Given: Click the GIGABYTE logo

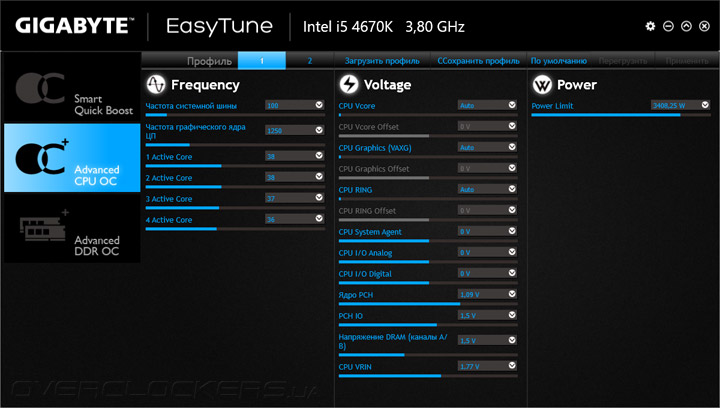Looking at the screenshot, I should pos(74,26).
